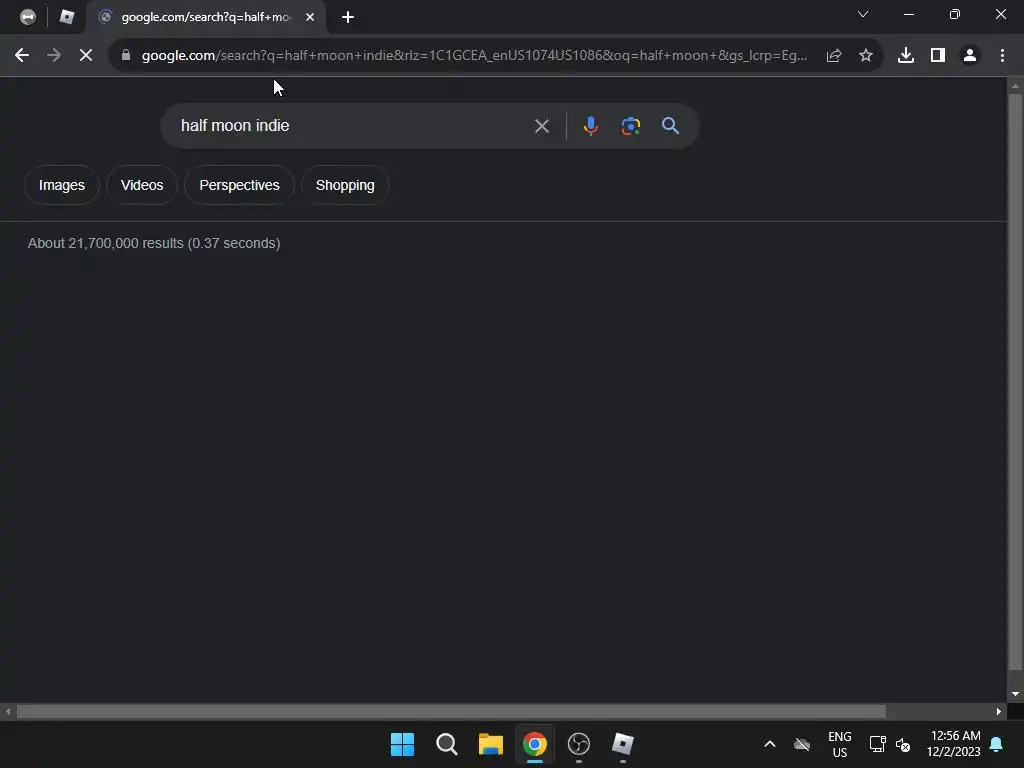Viewport: 1024px width, 768px height.
Task: Click the address bar URL
Action: click(x=474, y=56)
